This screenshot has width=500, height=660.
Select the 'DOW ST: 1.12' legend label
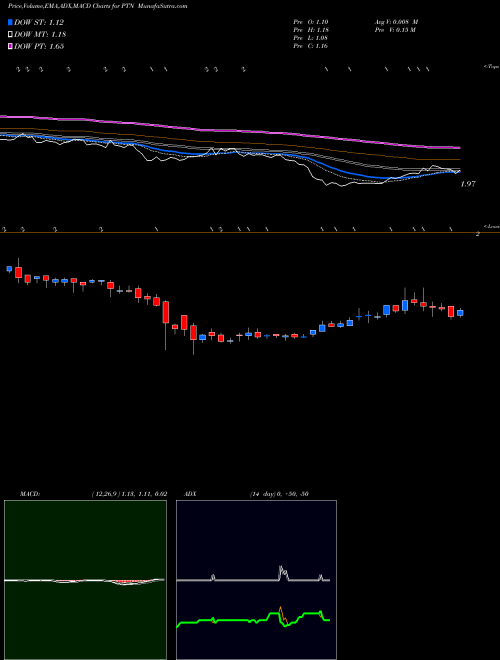click(39, 22)
